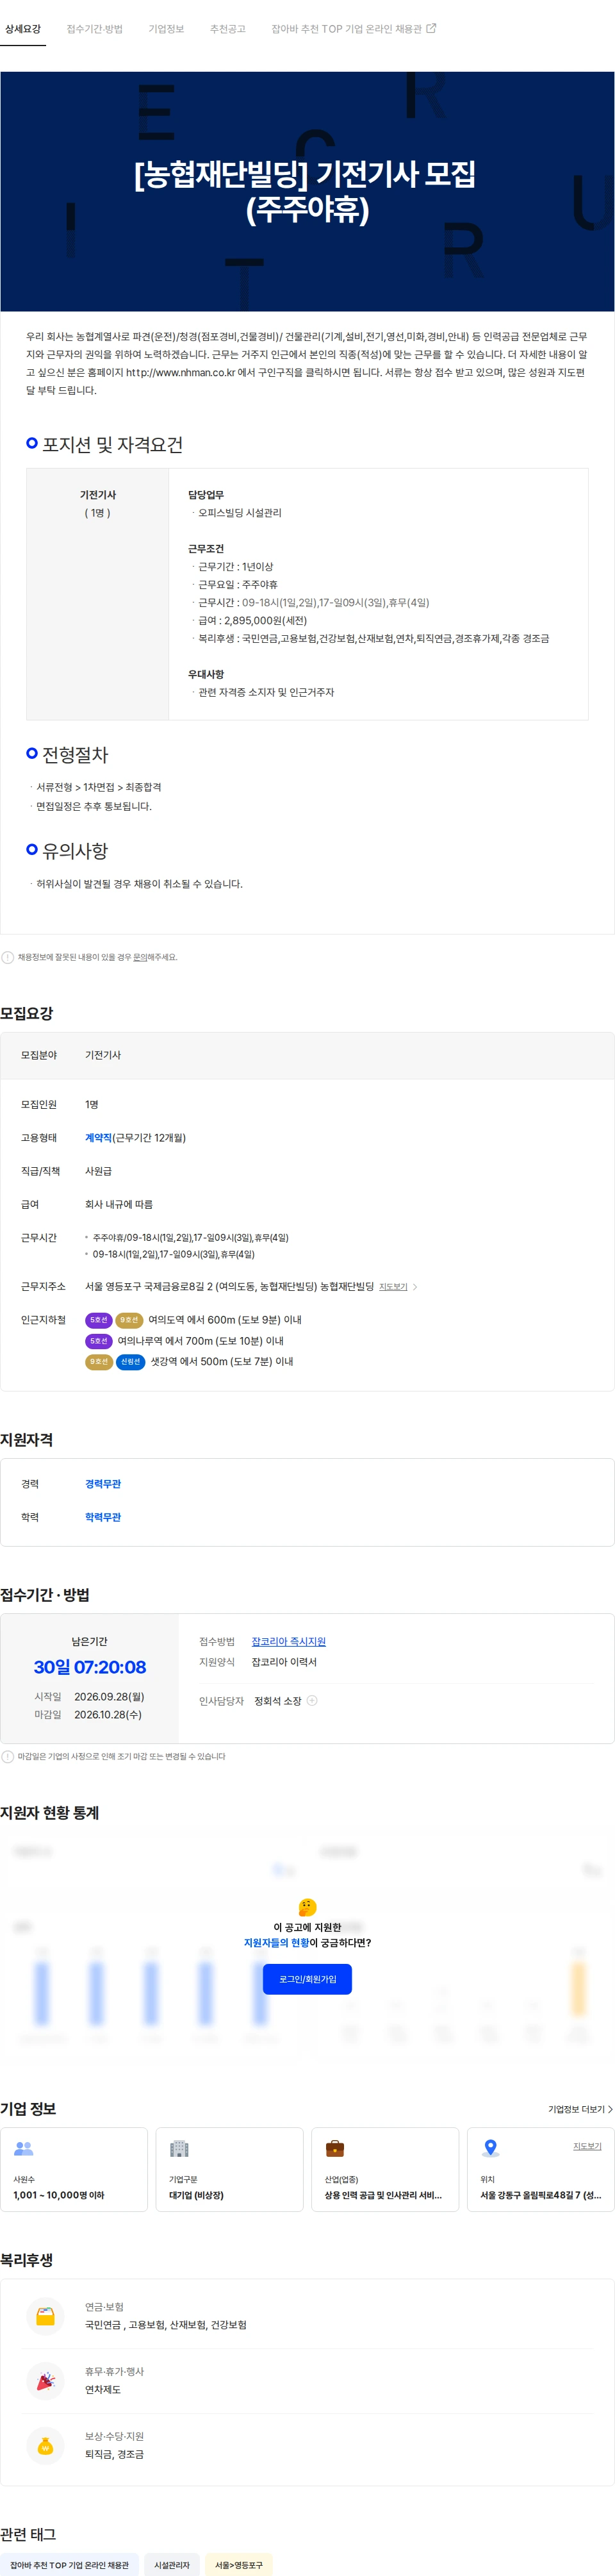The image size is (615, 2576).
Task: Click 관련 자격증 소지자 및 인근거주자 line
Action: coord(266,692)
